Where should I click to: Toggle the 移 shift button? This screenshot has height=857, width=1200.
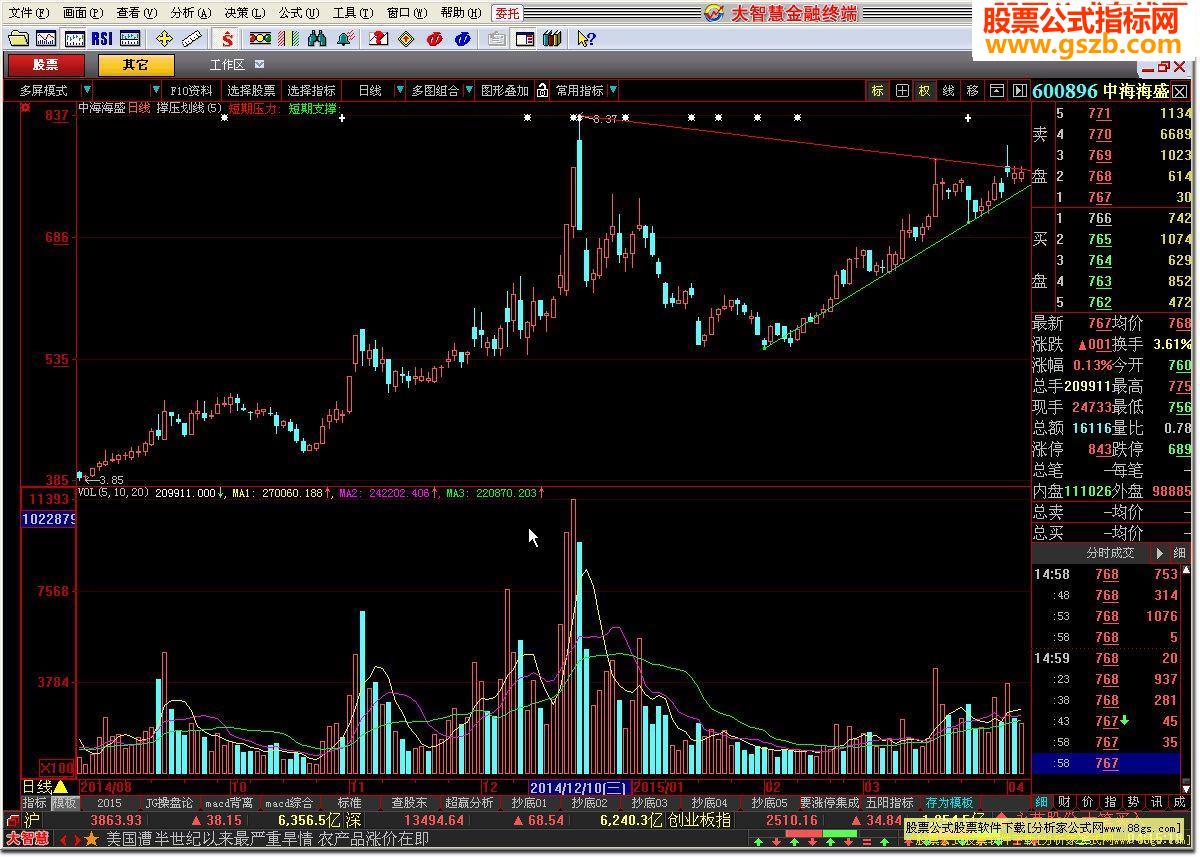pos(972,90)
